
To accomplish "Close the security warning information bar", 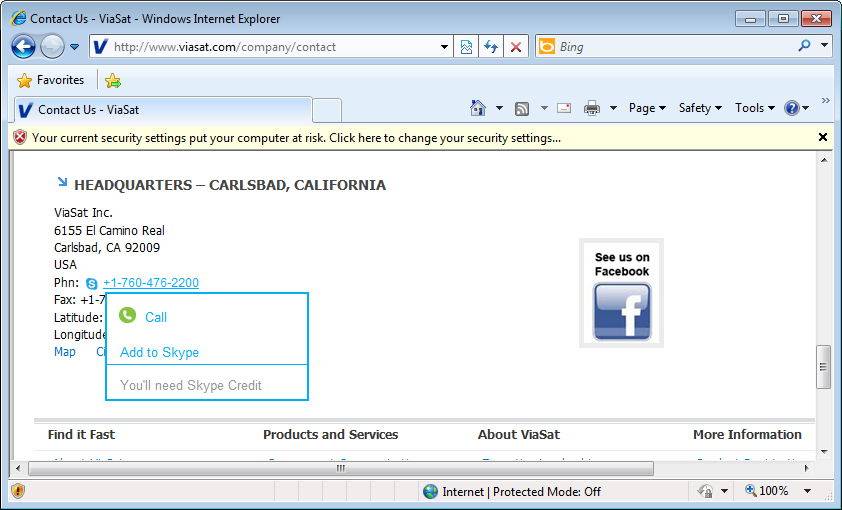I will 823,137.
